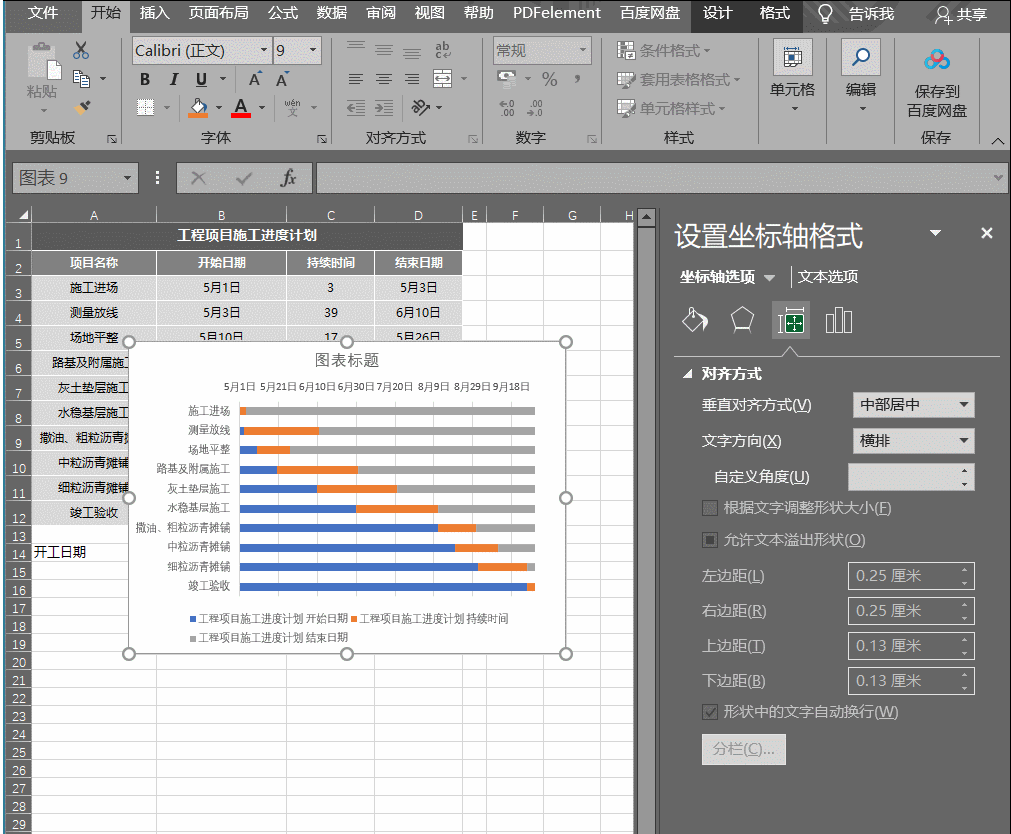Close the 设置坐标轴格式 pane

point(986,233)
